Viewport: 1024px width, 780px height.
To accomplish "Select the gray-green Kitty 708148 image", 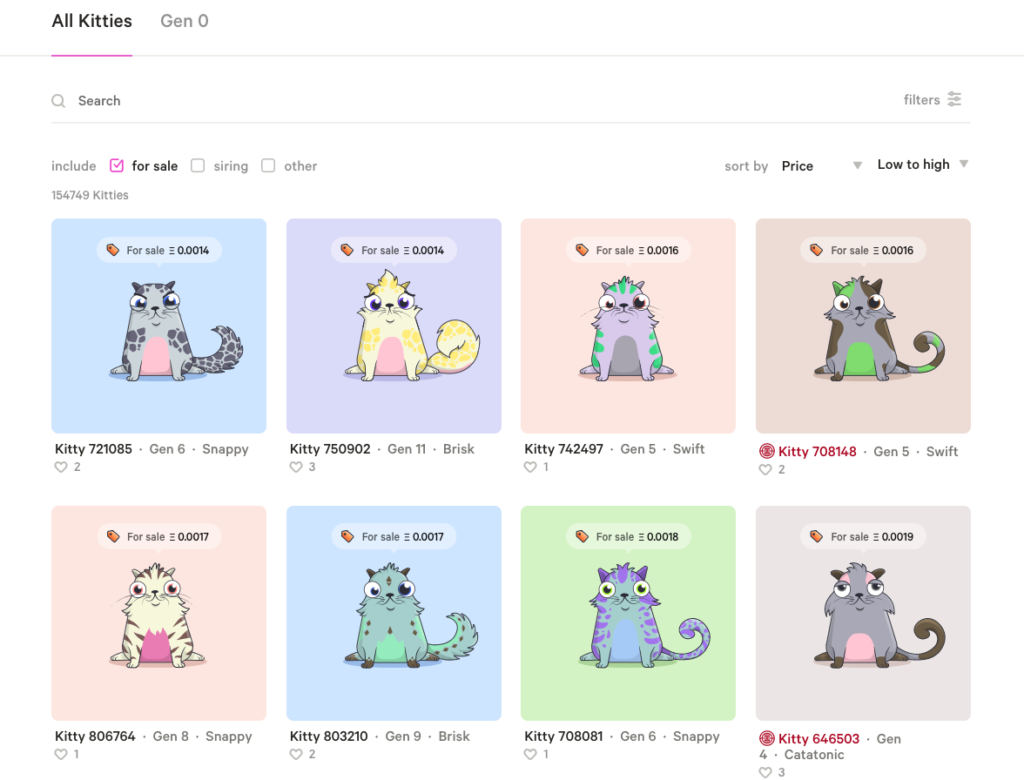I will pos(863,325).
